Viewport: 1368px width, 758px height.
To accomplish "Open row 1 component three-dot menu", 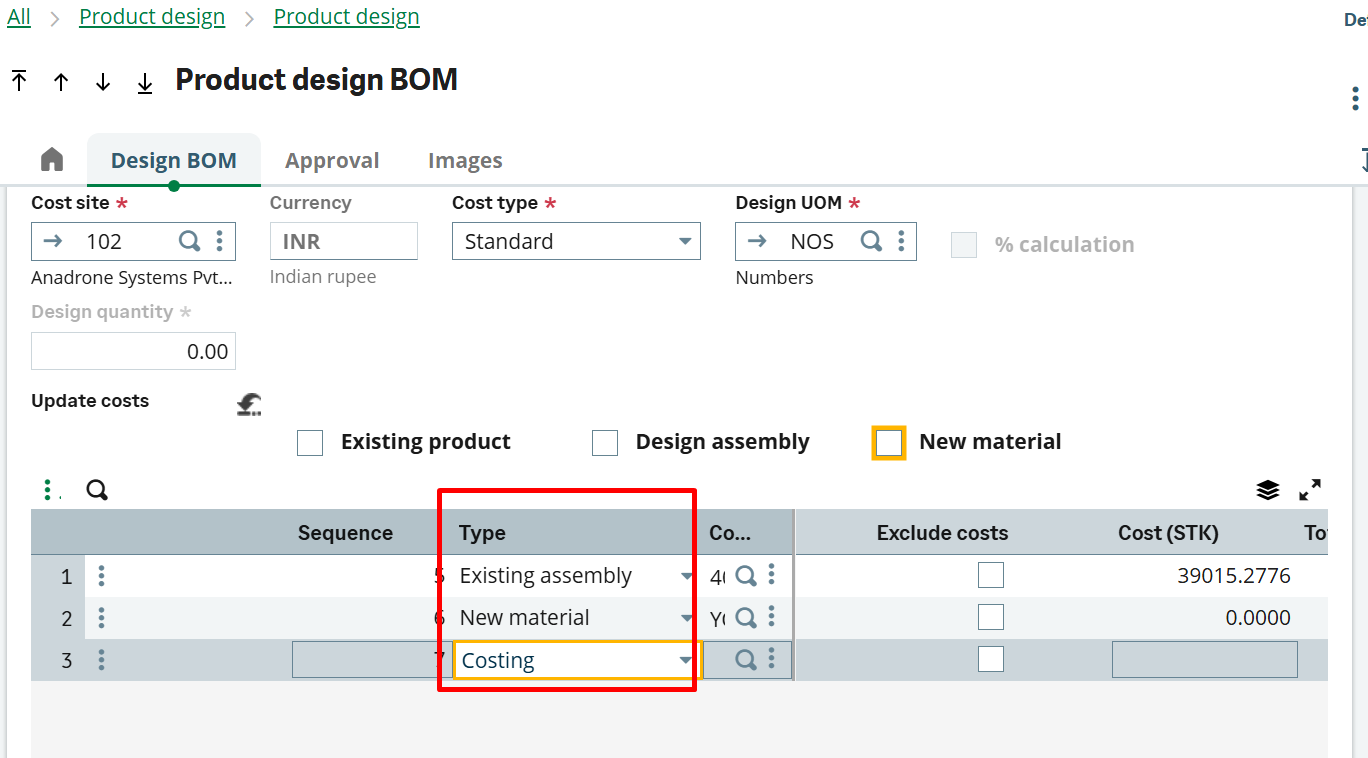I will coord(771,575).
